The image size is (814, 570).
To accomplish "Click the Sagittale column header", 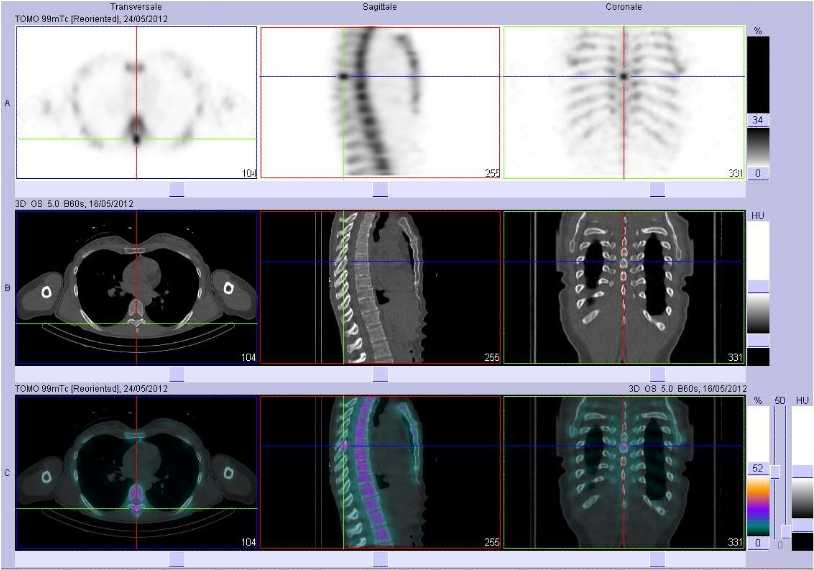I will (x=379, y=7).
